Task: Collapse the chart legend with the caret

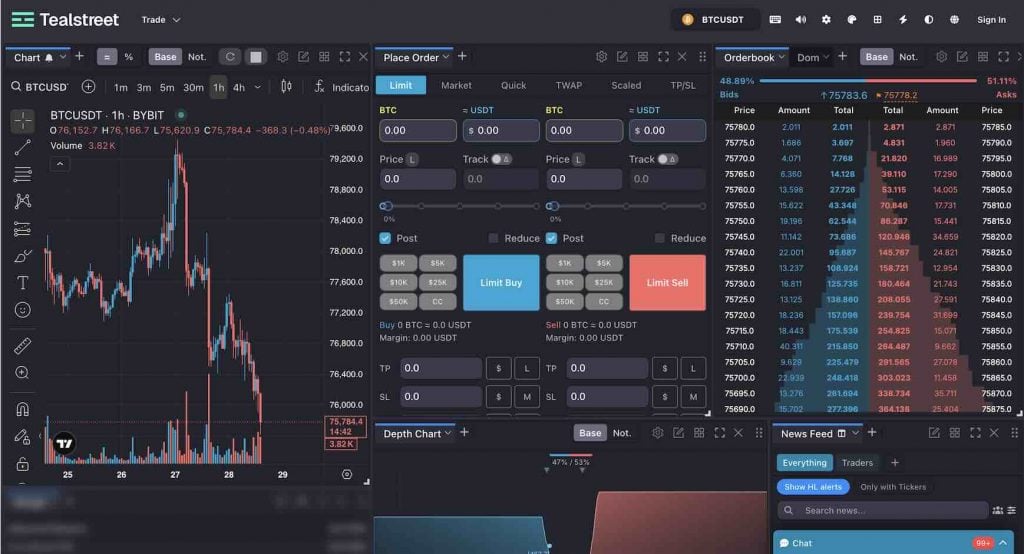Action: click(x=60, y=164)
